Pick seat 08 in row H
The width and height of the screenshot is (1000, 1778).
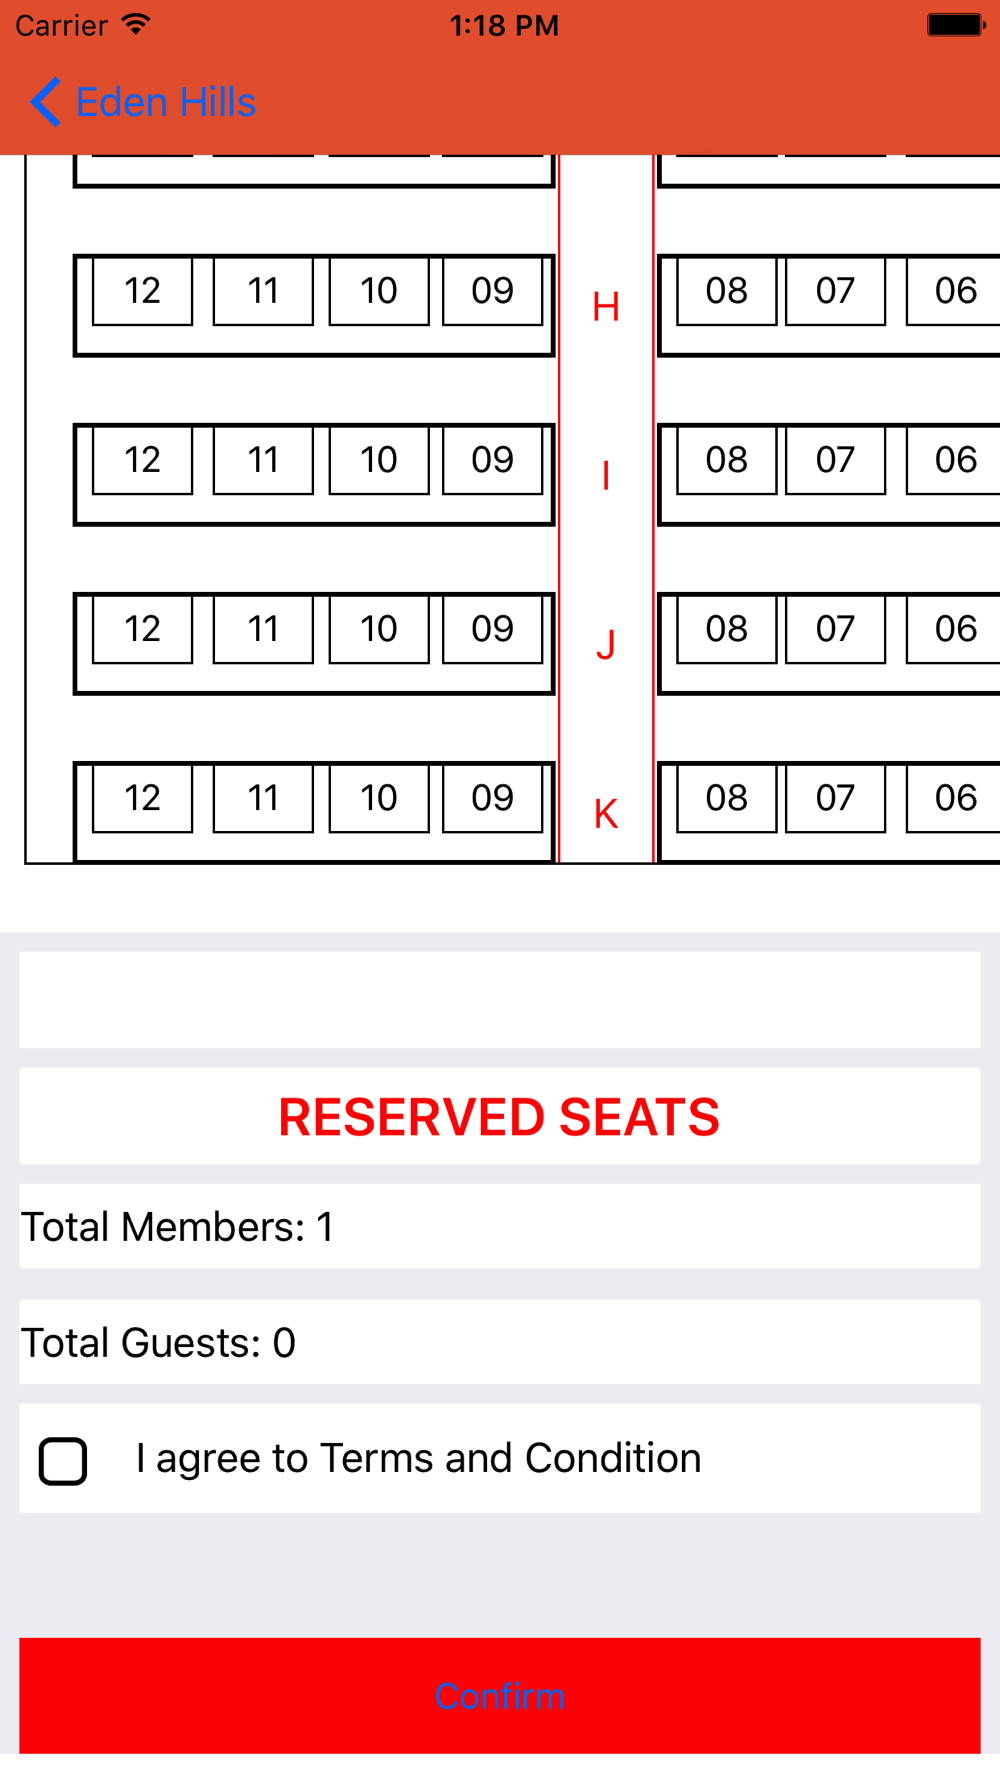pyautogui.click(x=727, y=291)
